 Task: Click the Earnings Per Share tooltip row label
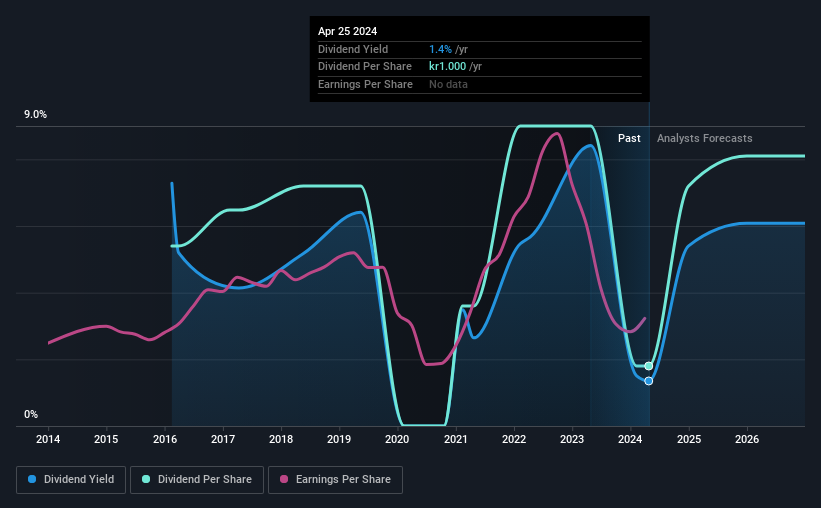365,84
